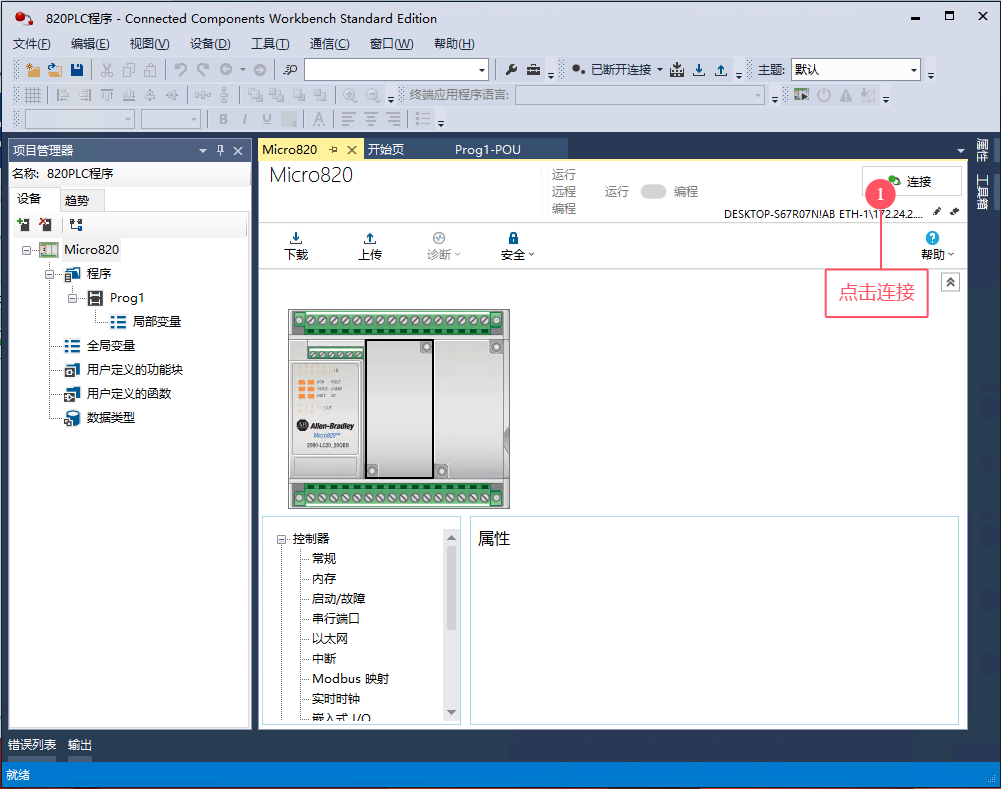Click the small upload arrow toolbar icon

tap(721, 70)
